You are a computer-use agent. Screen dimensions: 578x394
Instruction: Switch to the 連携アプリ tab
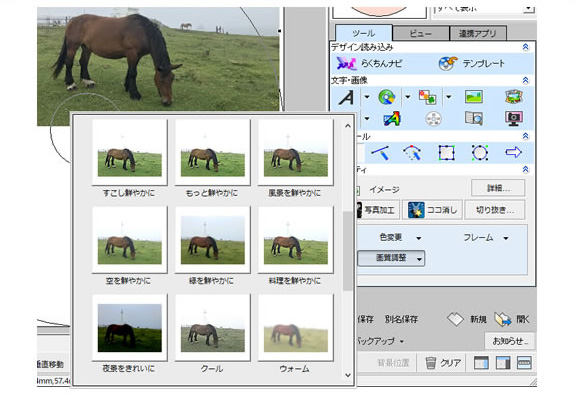pos(477,33)
